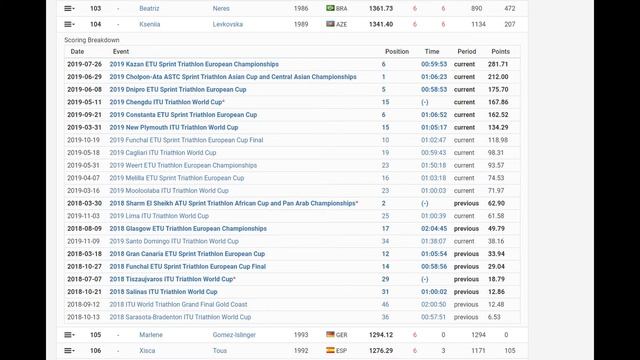Open 2019 Weert ETU European Championships
This screenshot has width=640, height=360.
pos(183,166)
